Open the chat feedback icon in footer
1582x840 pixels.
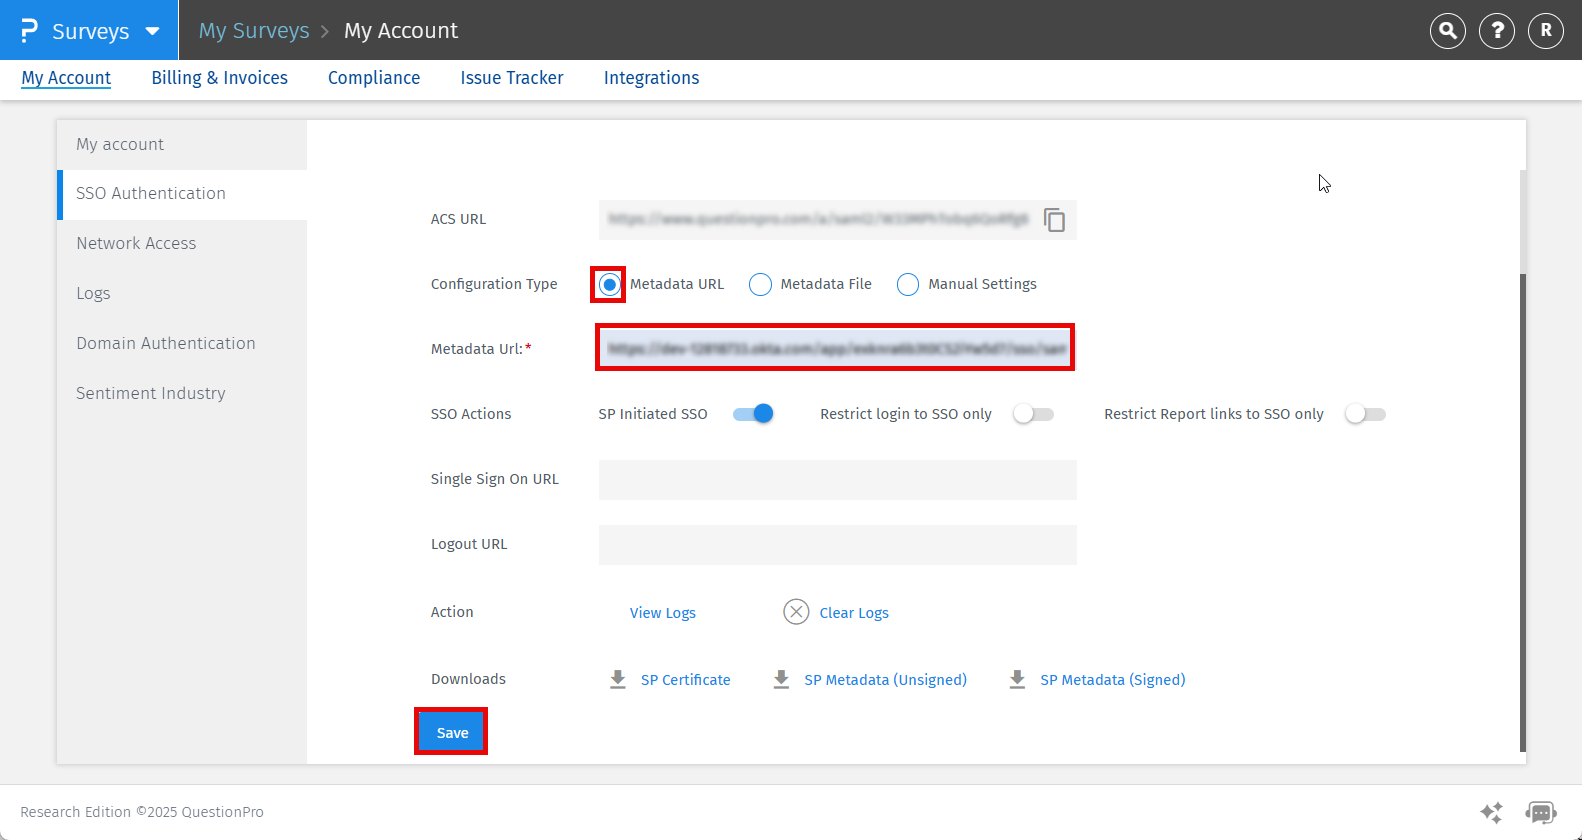(x=1540, y=812)
